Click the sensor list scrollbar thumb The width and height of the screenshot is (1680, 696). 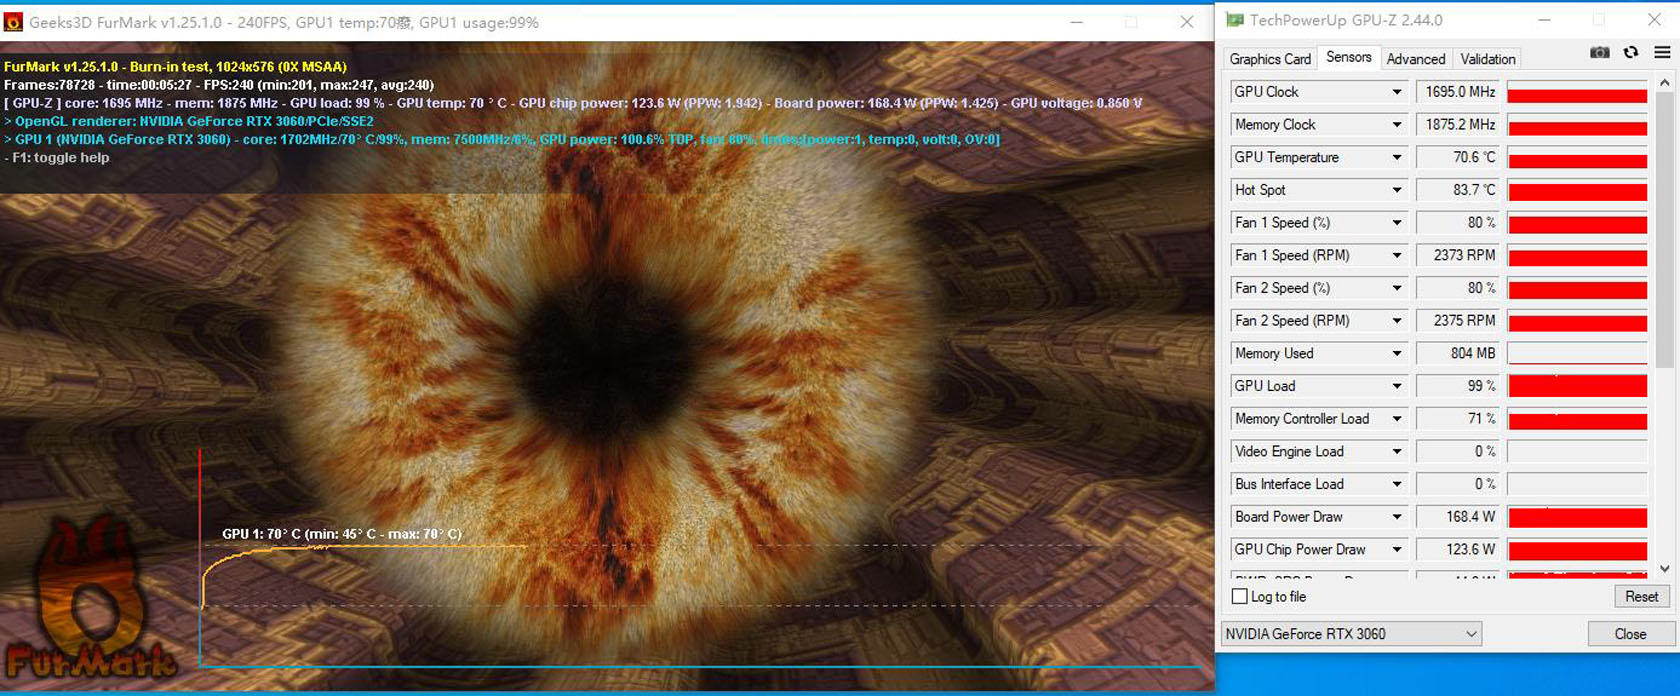coord(1664,230)
